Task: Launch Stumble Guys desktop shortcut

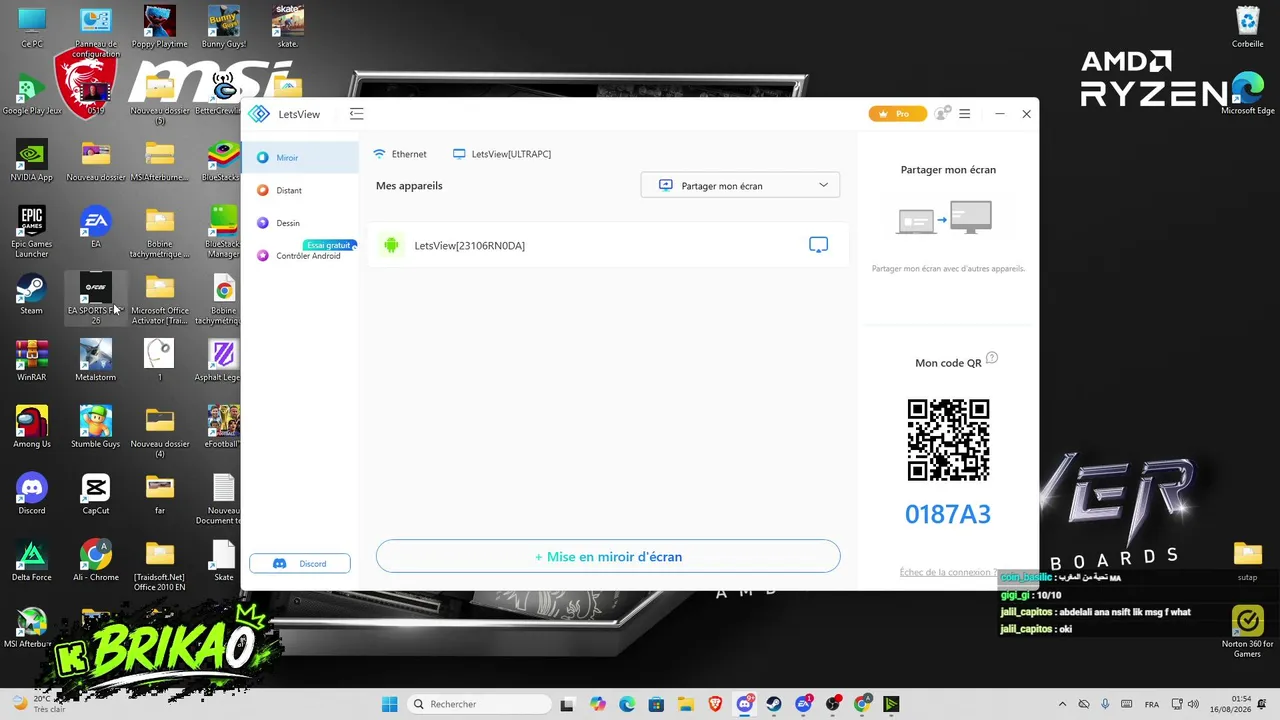Action: click(96, 427)
